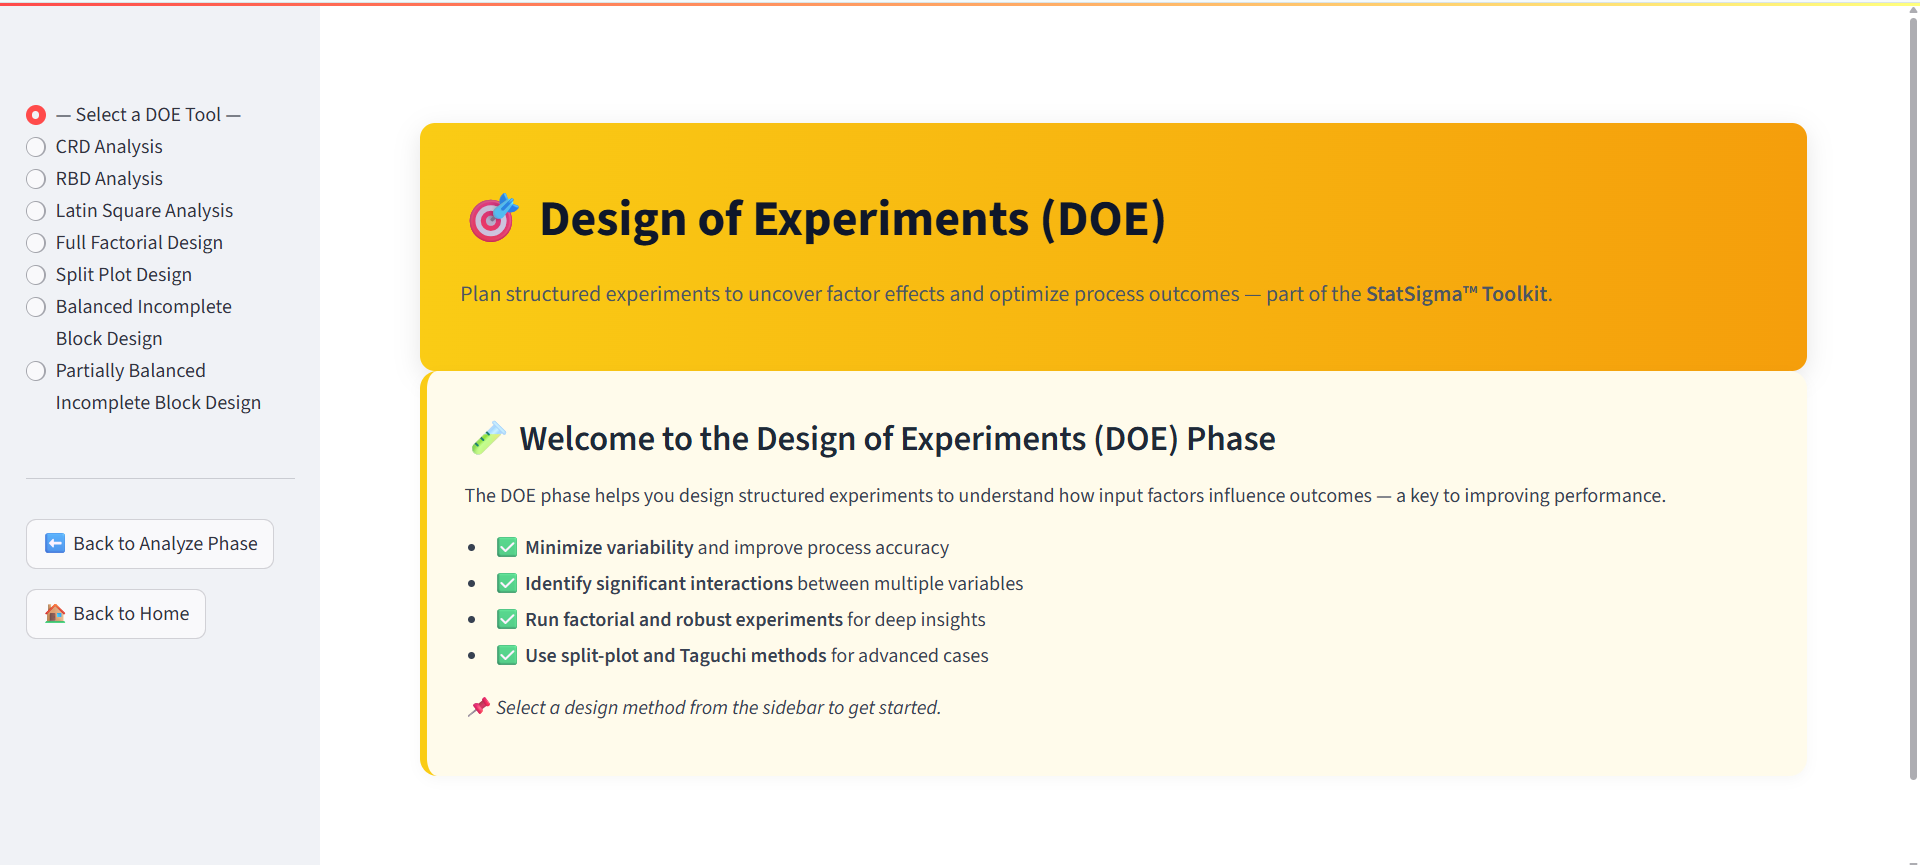Click 'Identify significant interactions' bullet text
This screenshot has height=865, width=1920.
point(659,583)
